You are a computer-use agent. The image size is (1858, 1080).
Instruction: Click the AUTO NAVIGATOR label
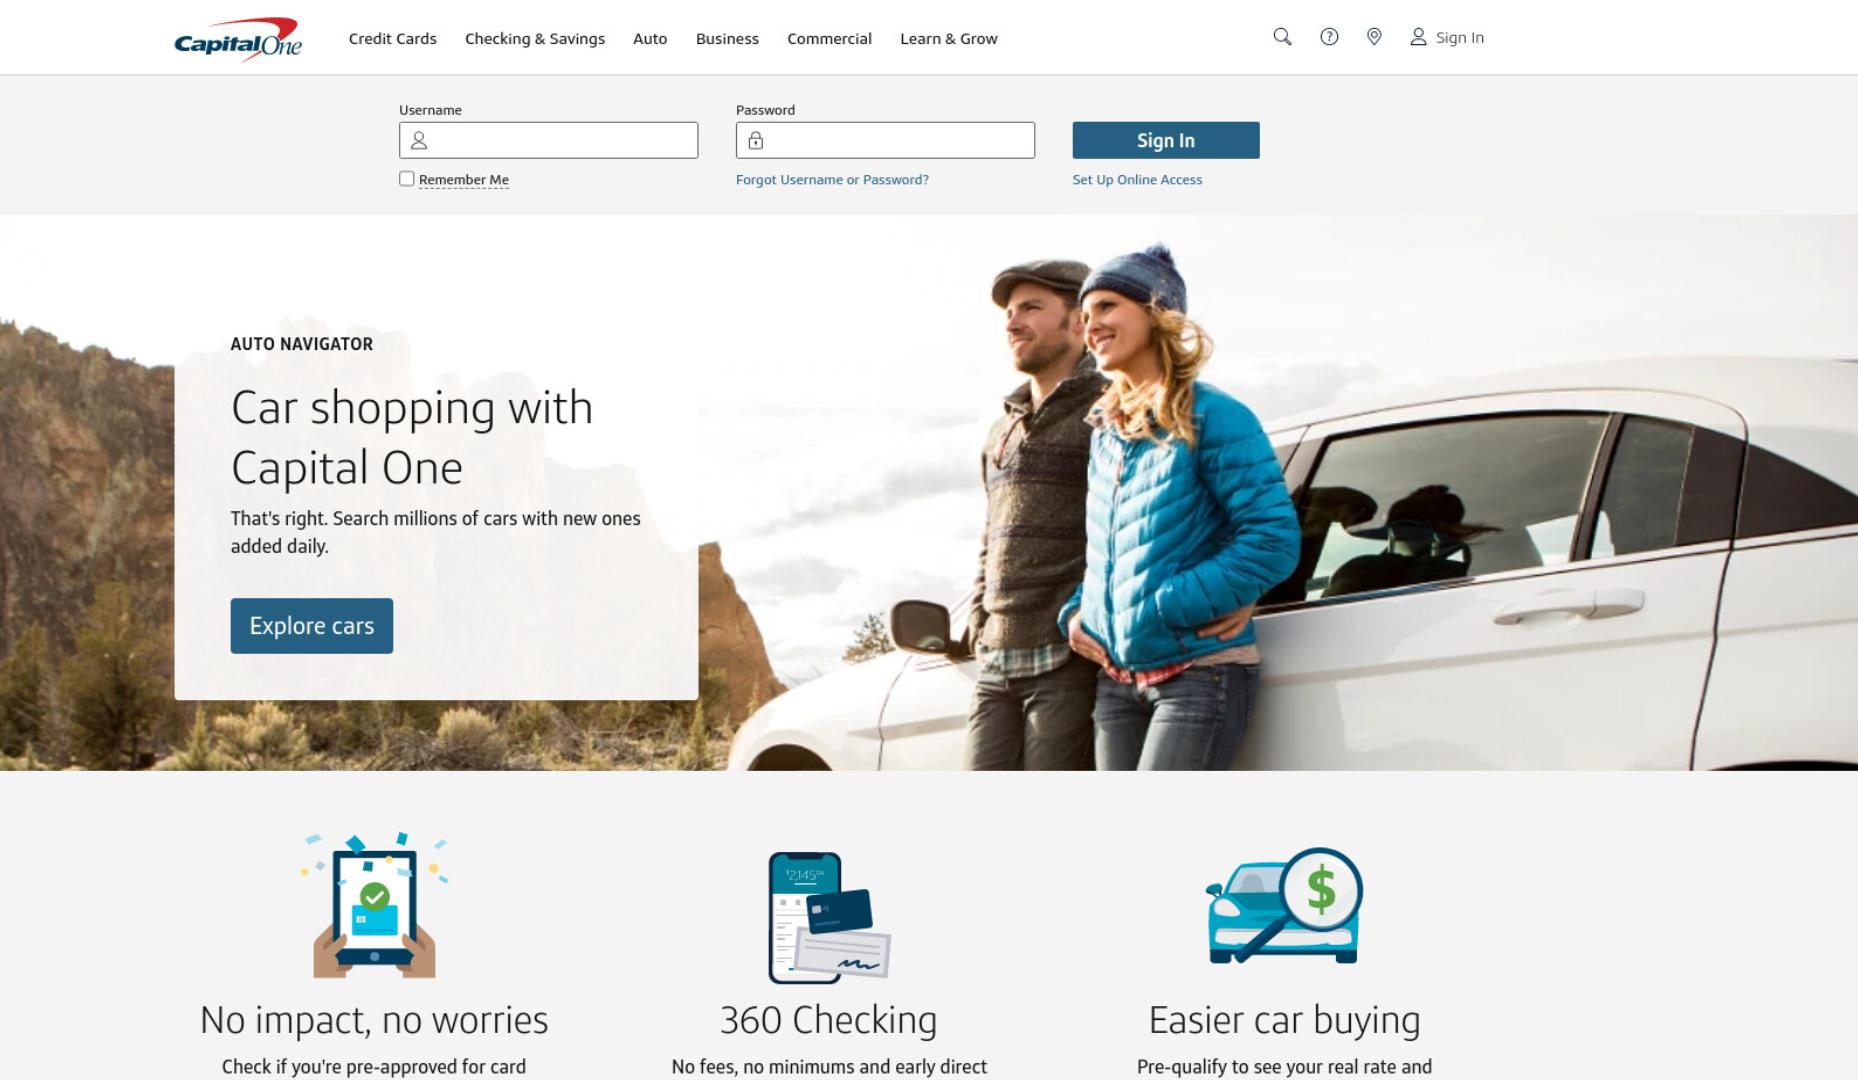(x=302, y=344)
